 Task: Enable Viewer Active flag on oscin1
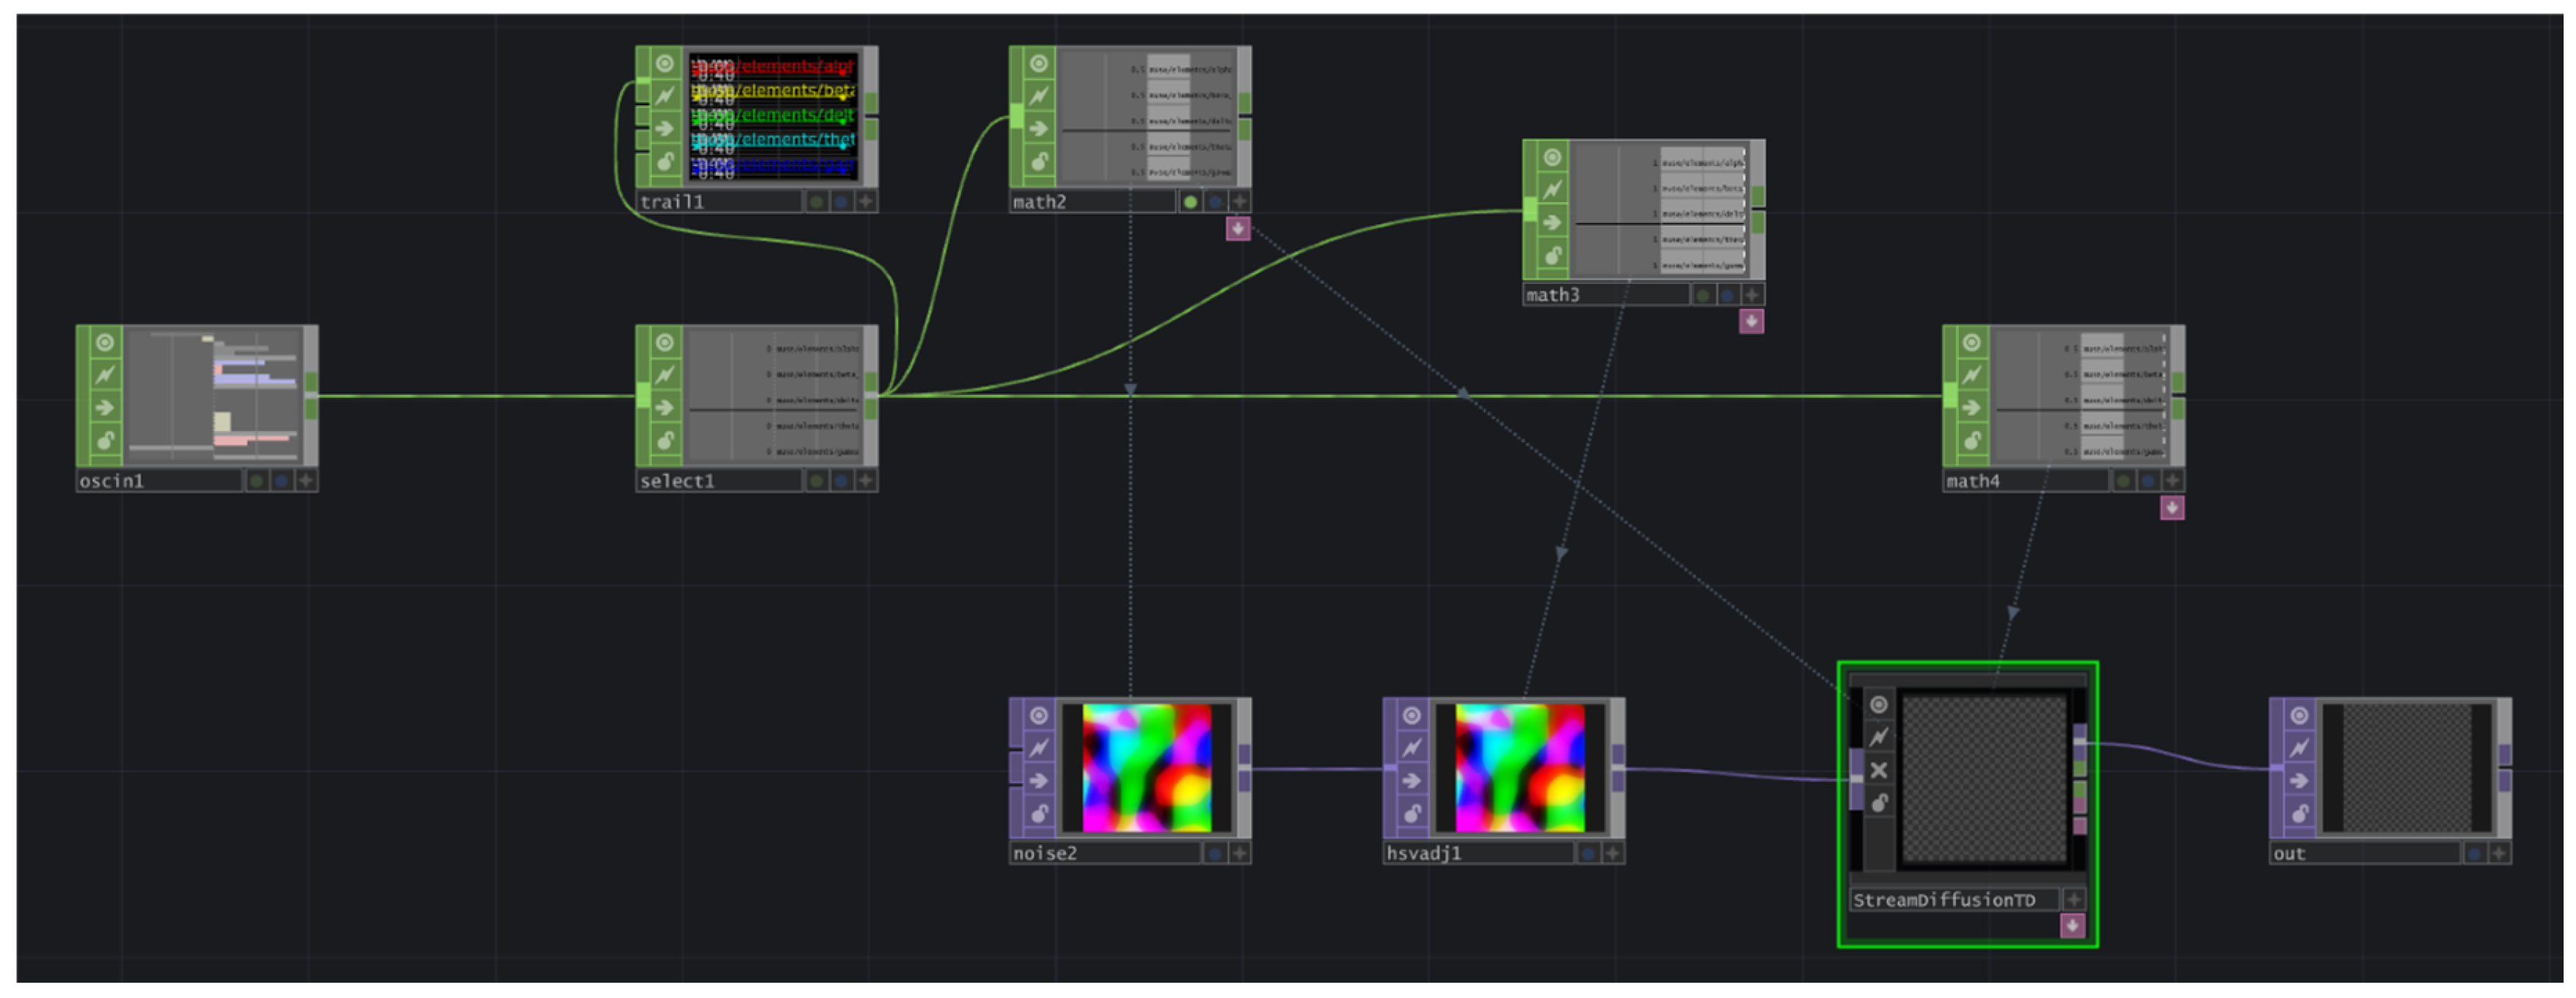tap(104, 343)
